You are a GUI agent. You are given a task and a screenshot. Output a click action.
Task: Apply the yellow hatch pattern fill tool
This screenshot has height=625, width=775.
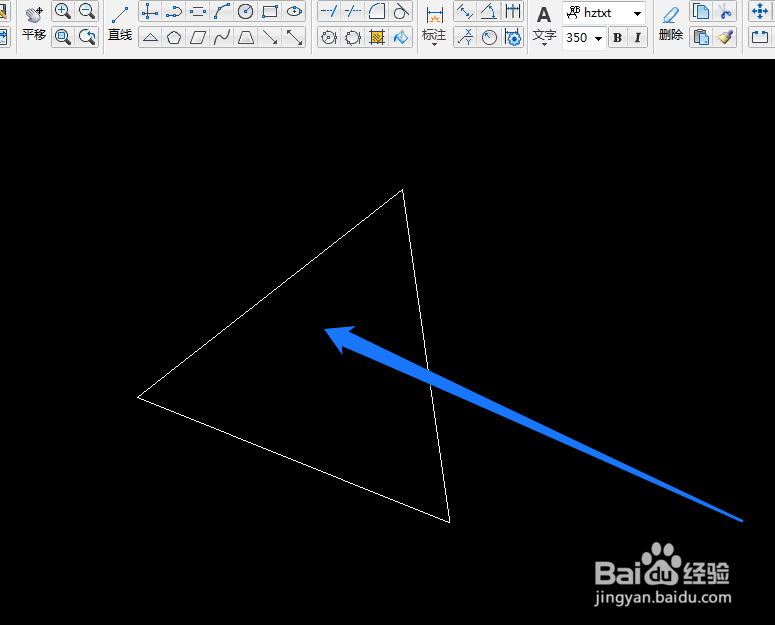click(x=377, y=37)
